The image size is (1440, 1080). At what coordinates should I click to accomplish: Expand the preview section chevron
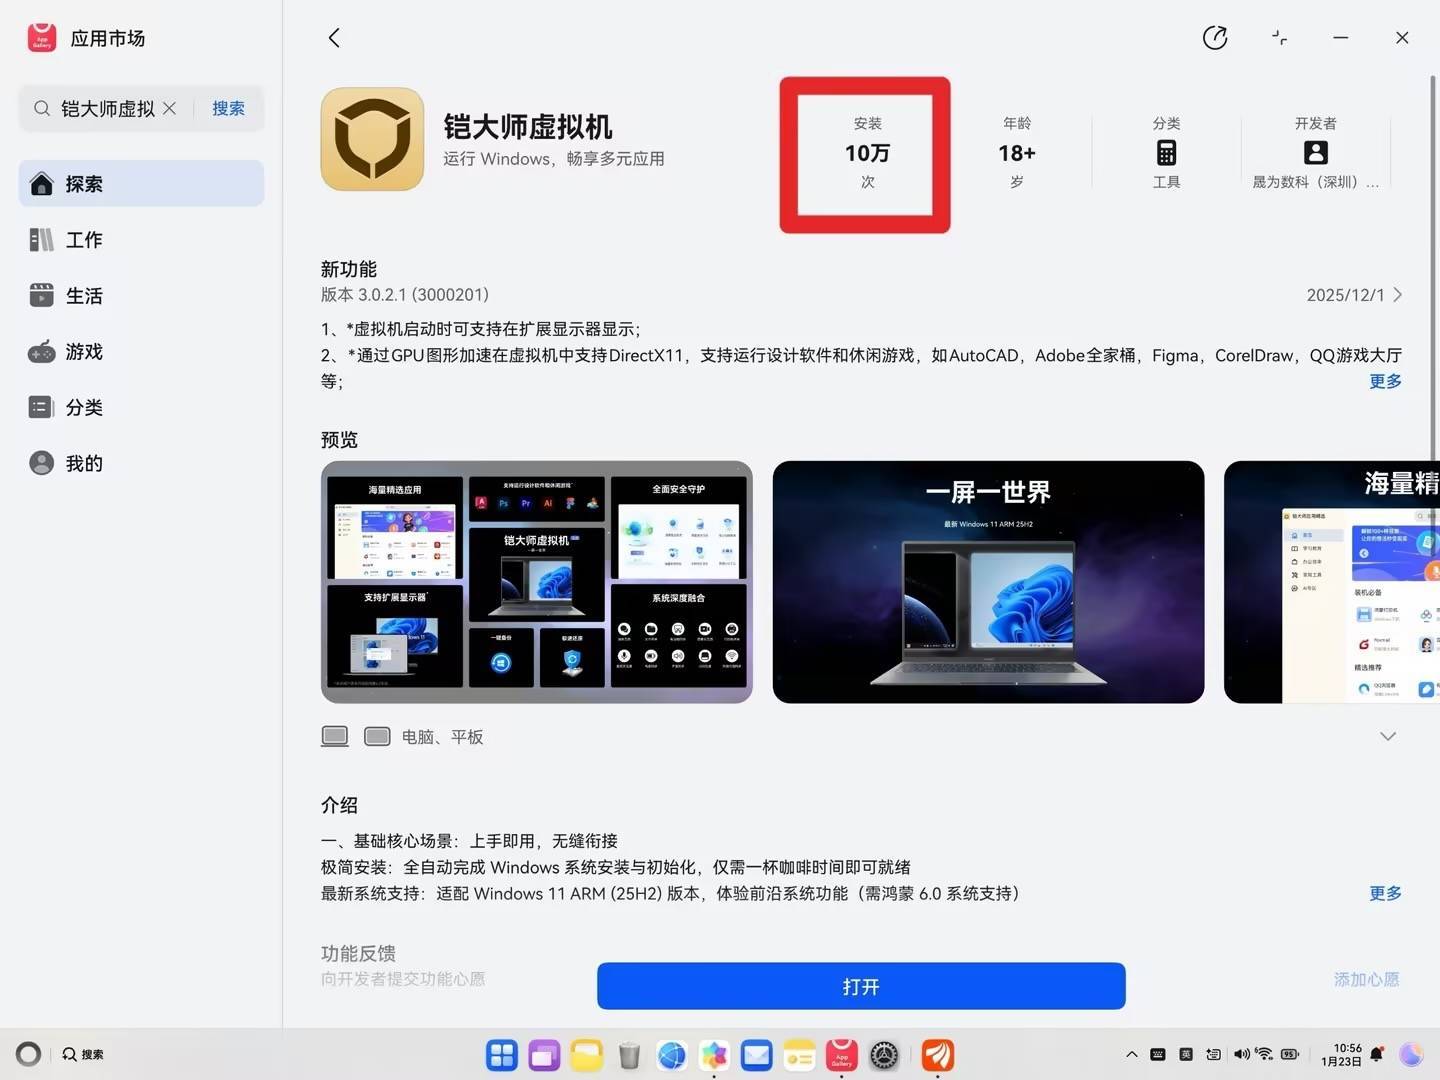point(1388,736)
